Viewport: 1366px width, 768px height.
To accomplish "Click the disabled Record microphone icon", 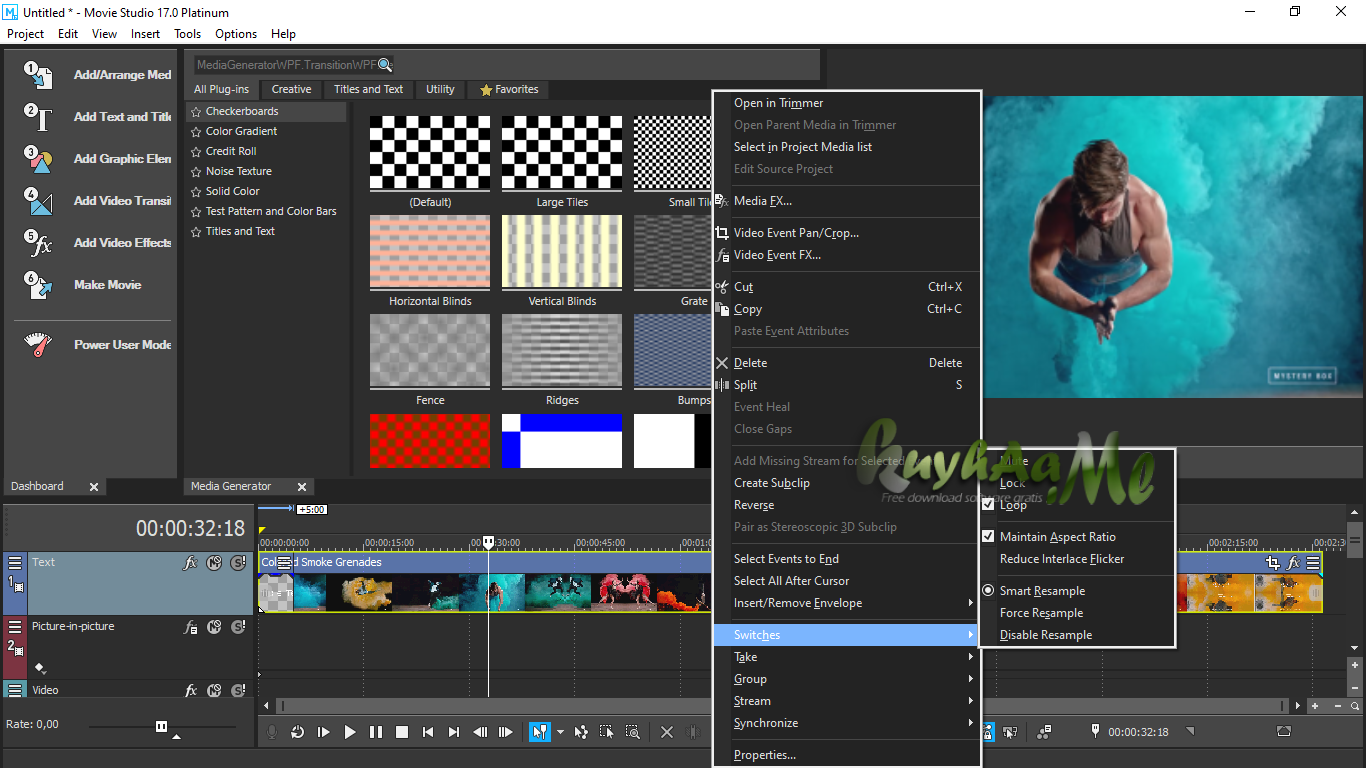I will click(x=271, y=732).
